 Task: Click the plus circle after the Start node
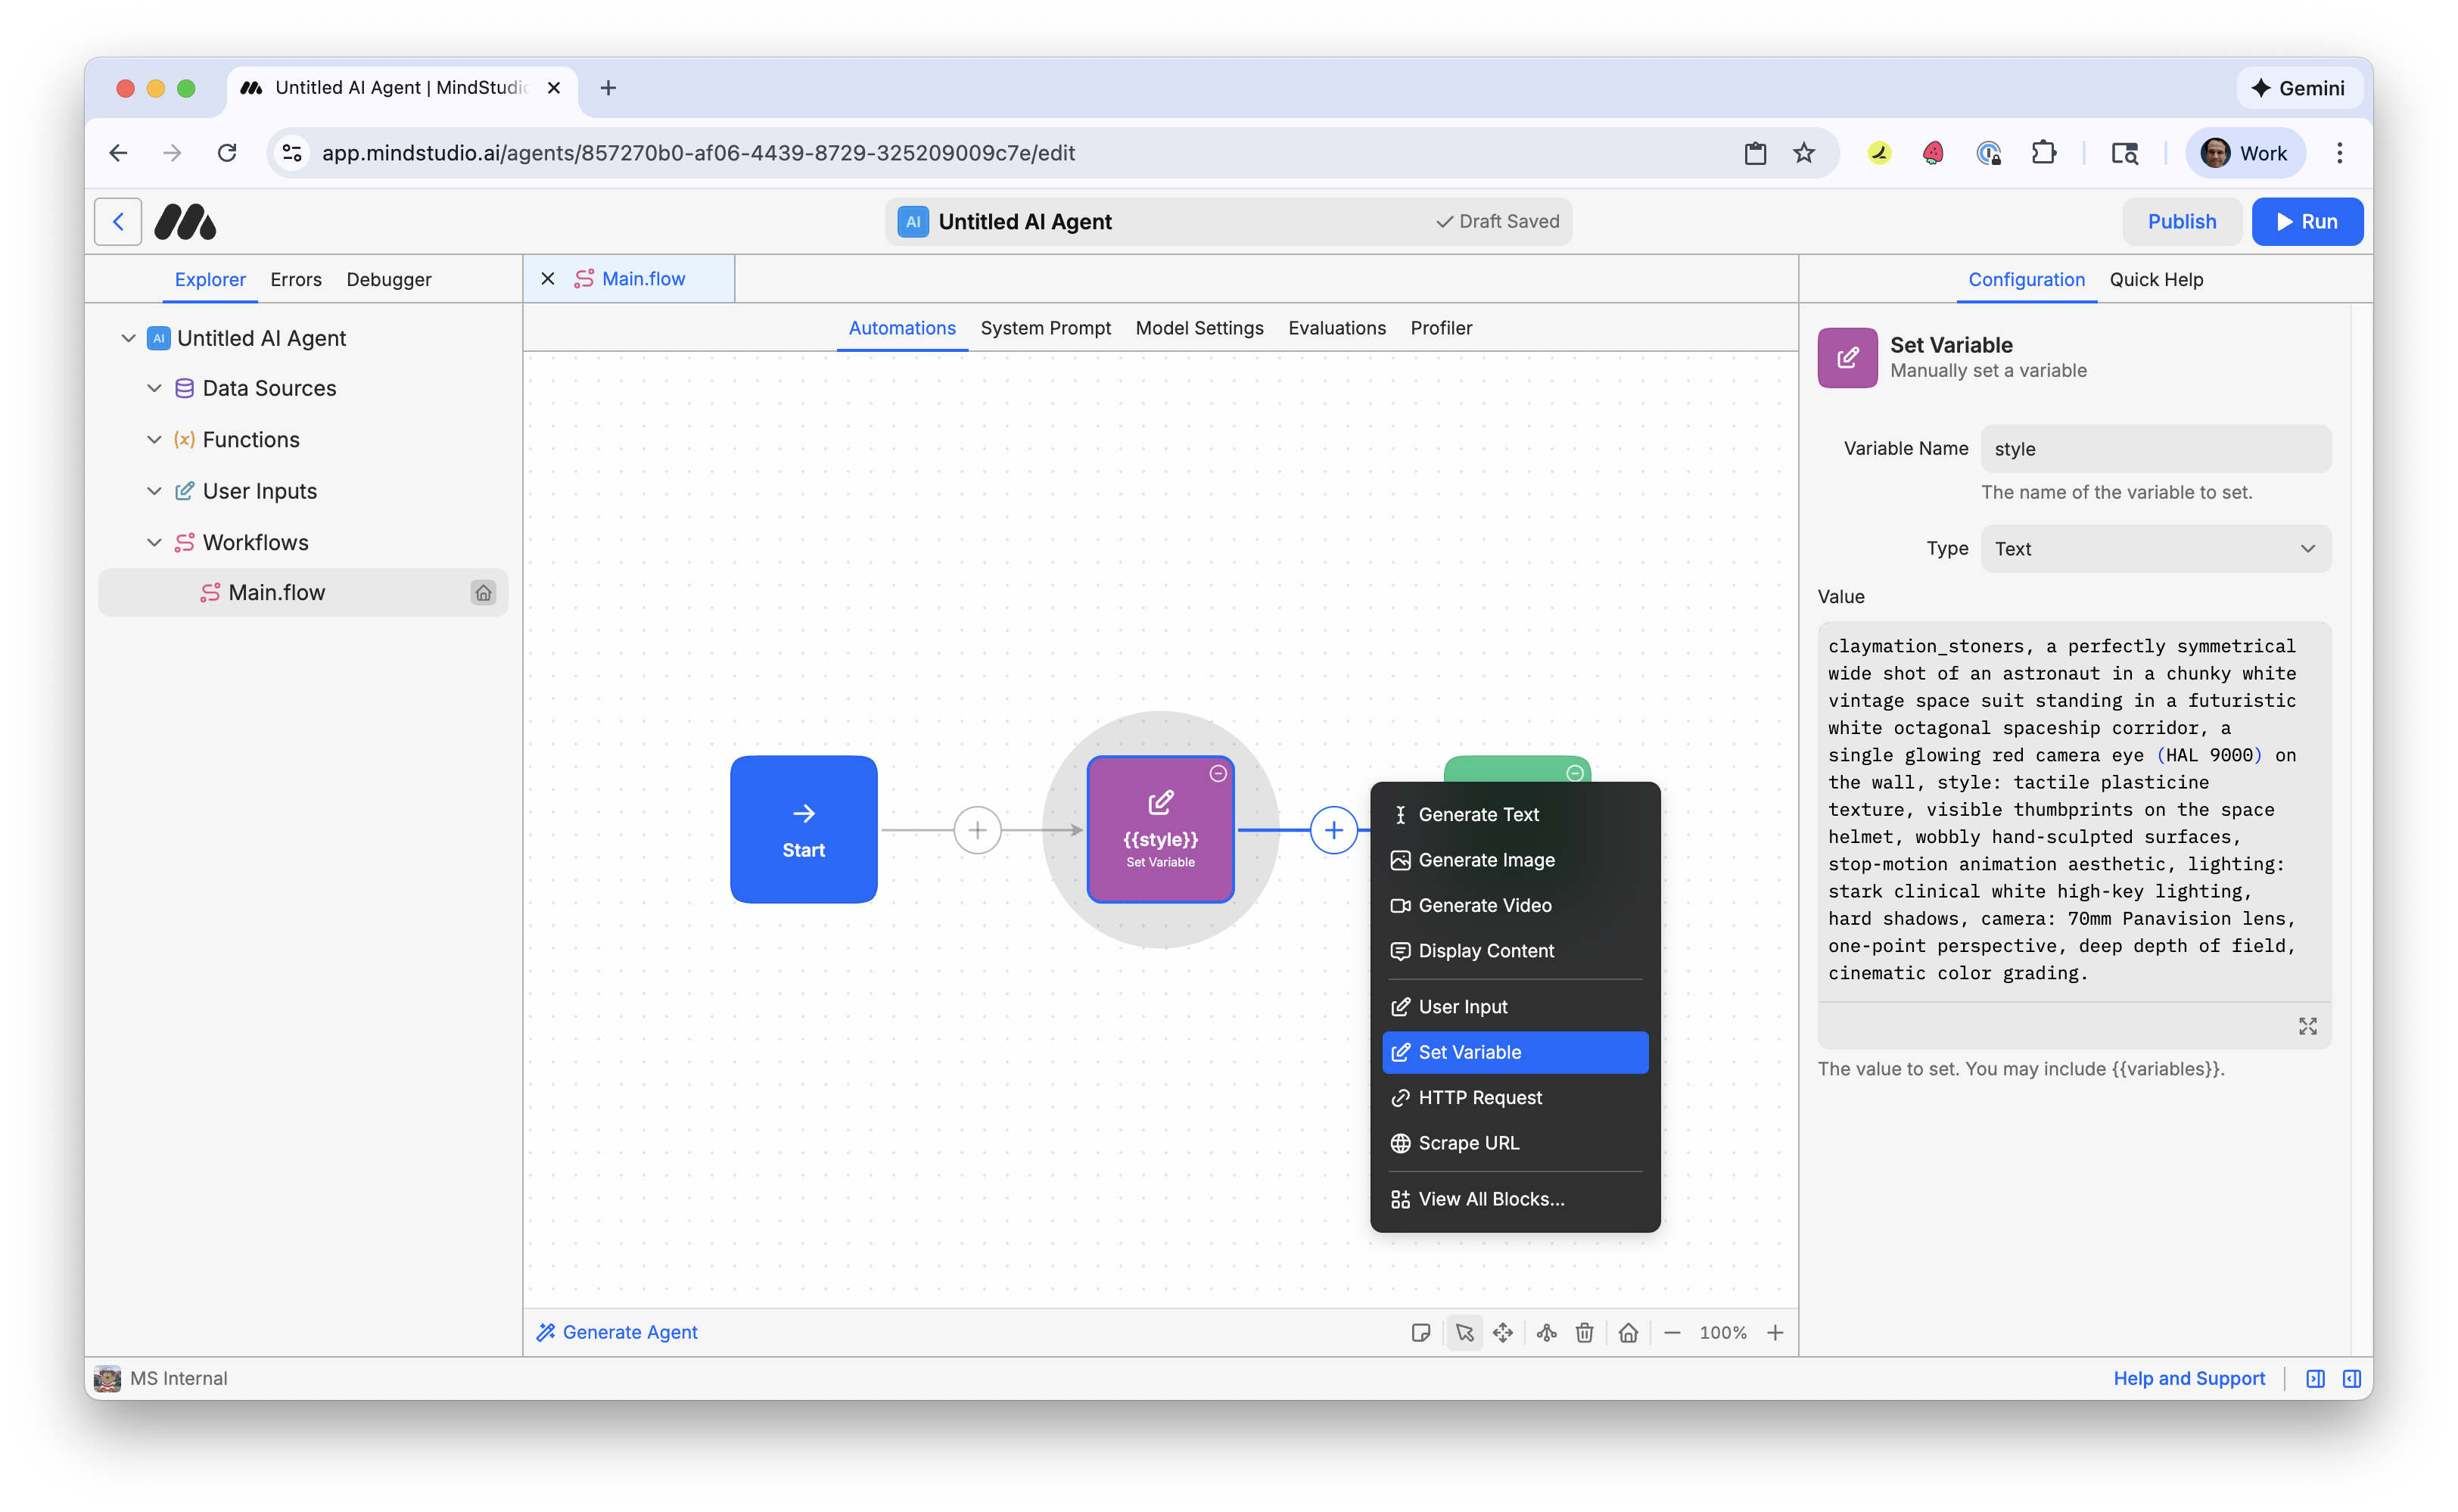[977, 830]
